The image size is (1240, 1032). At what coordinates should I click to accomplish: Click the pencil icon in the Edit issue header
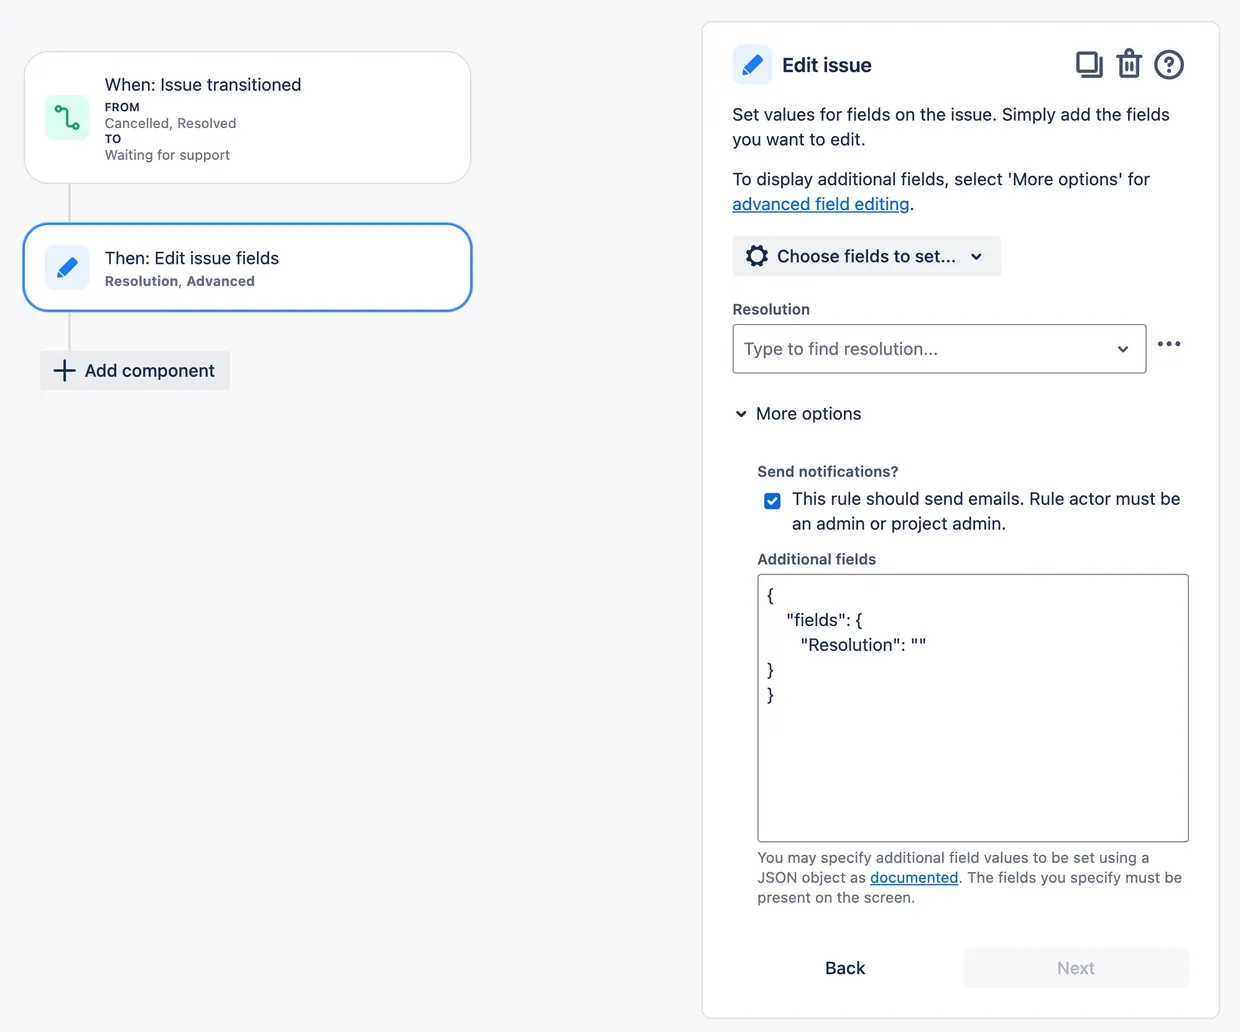tap(751, 64)
